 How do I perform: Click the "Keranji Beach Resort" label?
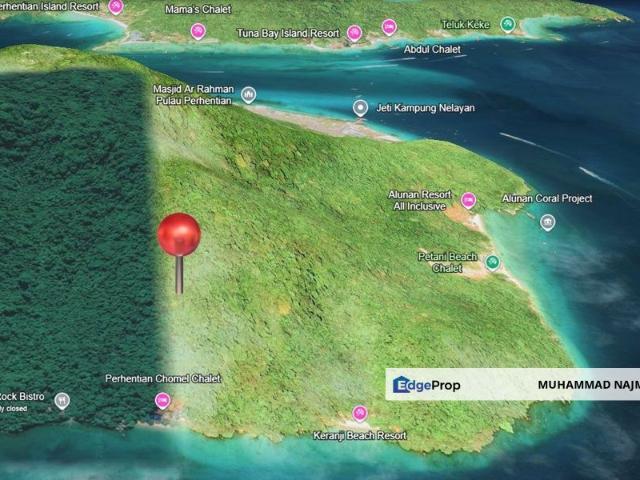click(360, 436)
